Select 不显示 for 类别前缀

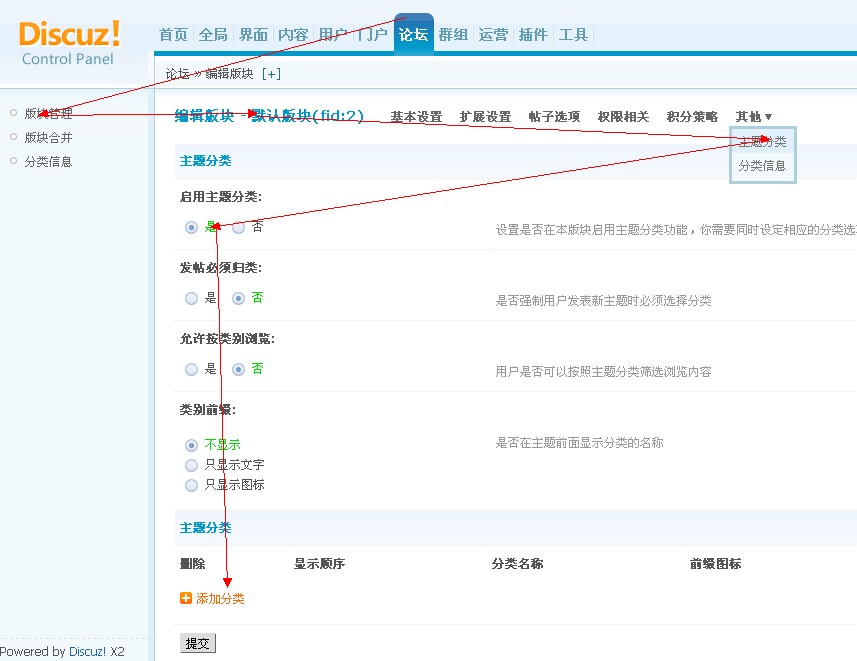[x=191, y=446]
